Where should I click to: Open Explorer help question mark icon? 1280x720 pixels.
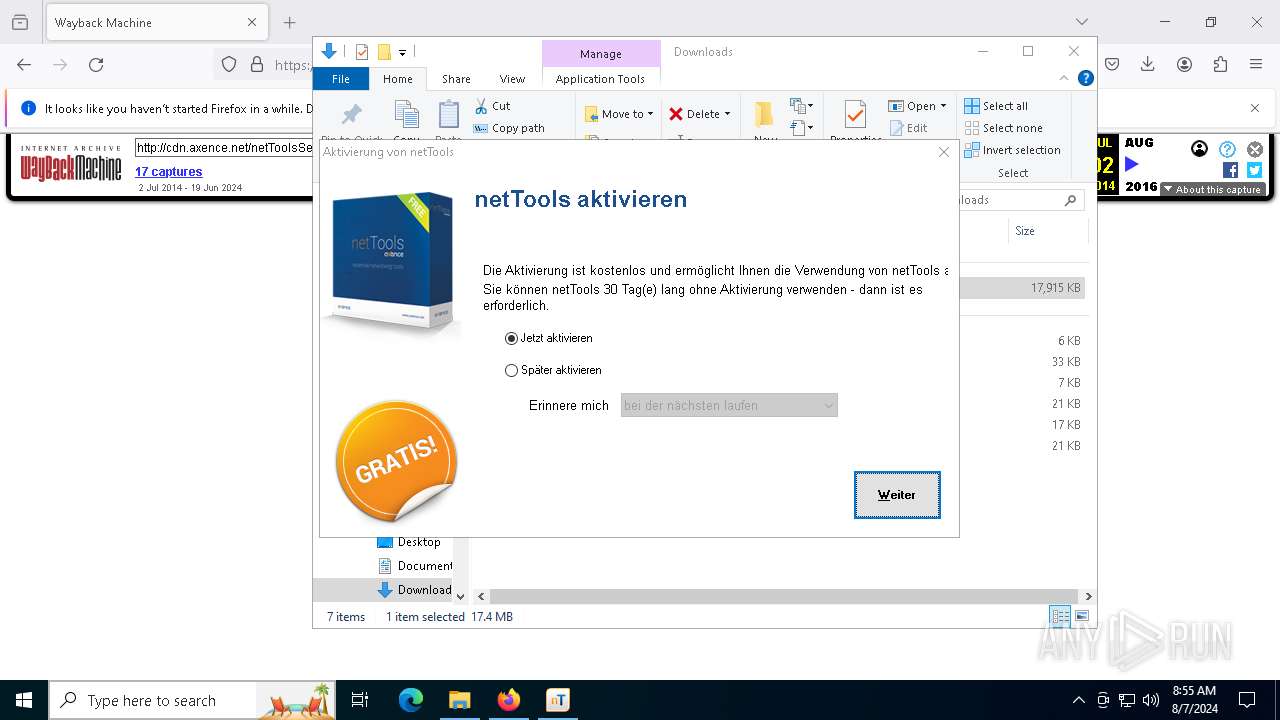[1085, 78]
